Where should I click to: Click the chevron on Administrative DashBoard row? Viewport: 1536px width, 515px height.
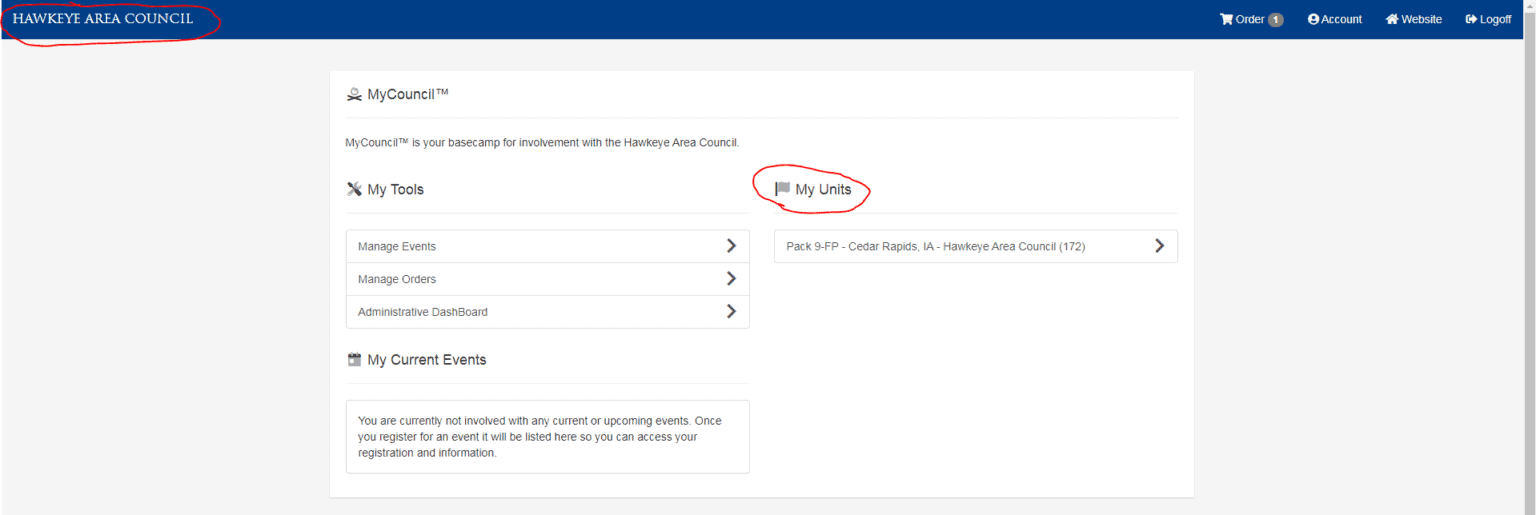tap(731, 312)
